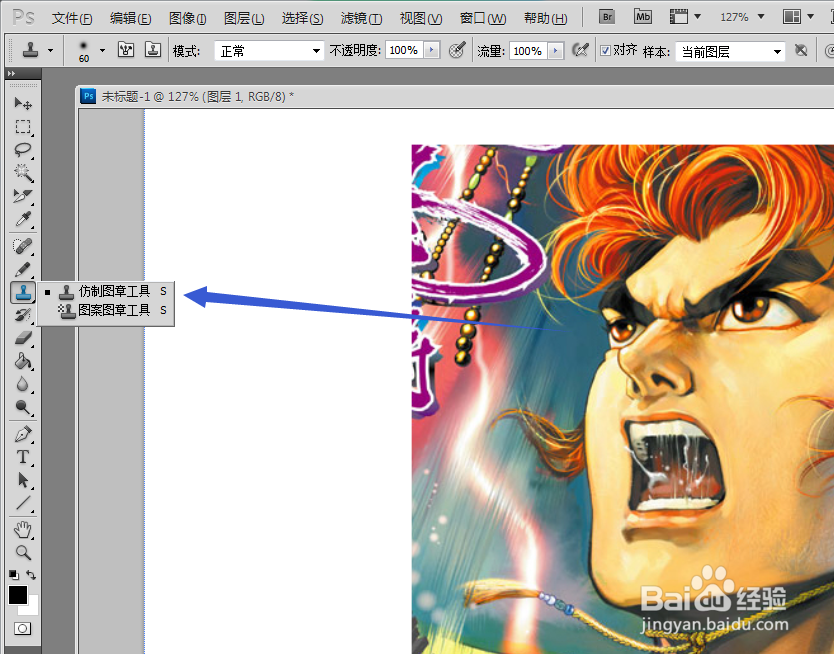Open the 文件 menu
The height and width of the screenshot is (654, 834).
(x=72, y=19)
